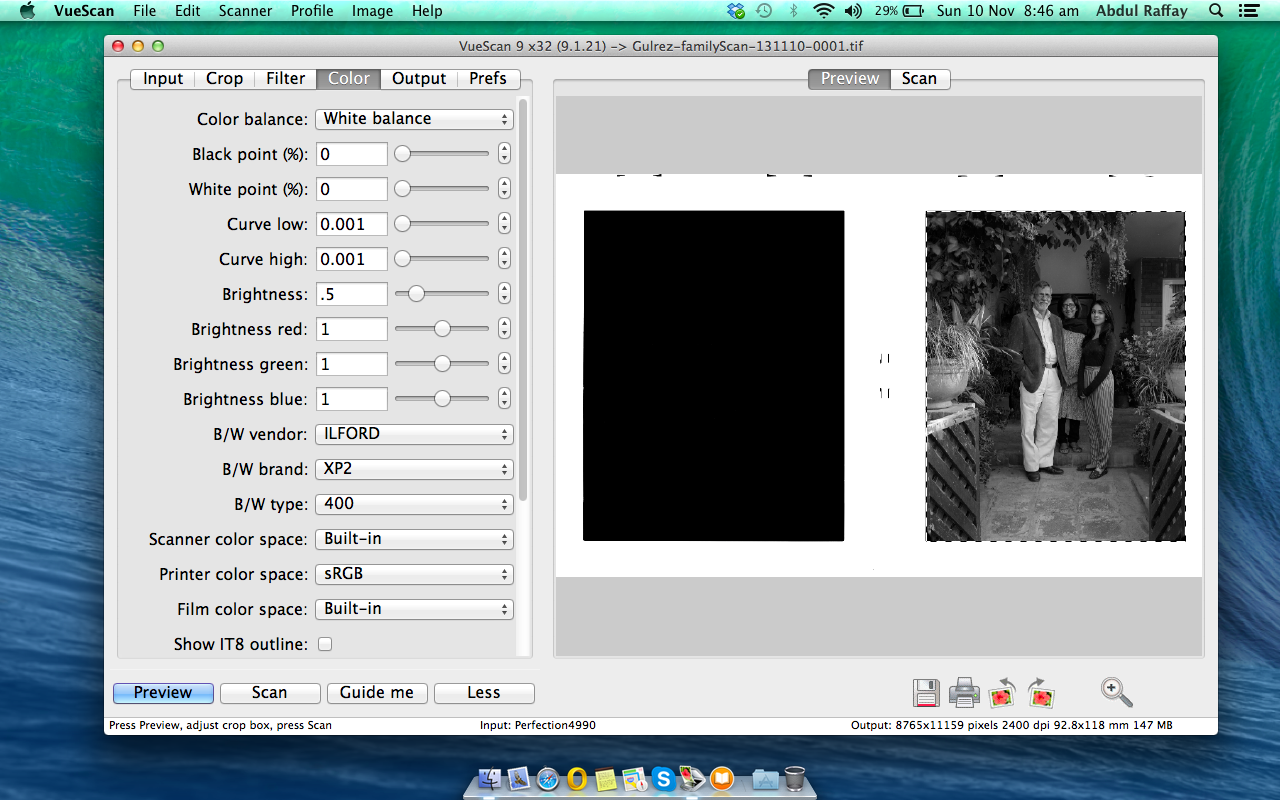Viewport: 1280px width, 800px height.
Task: Click the save floppy disk icon
Action: pos(926,692)
